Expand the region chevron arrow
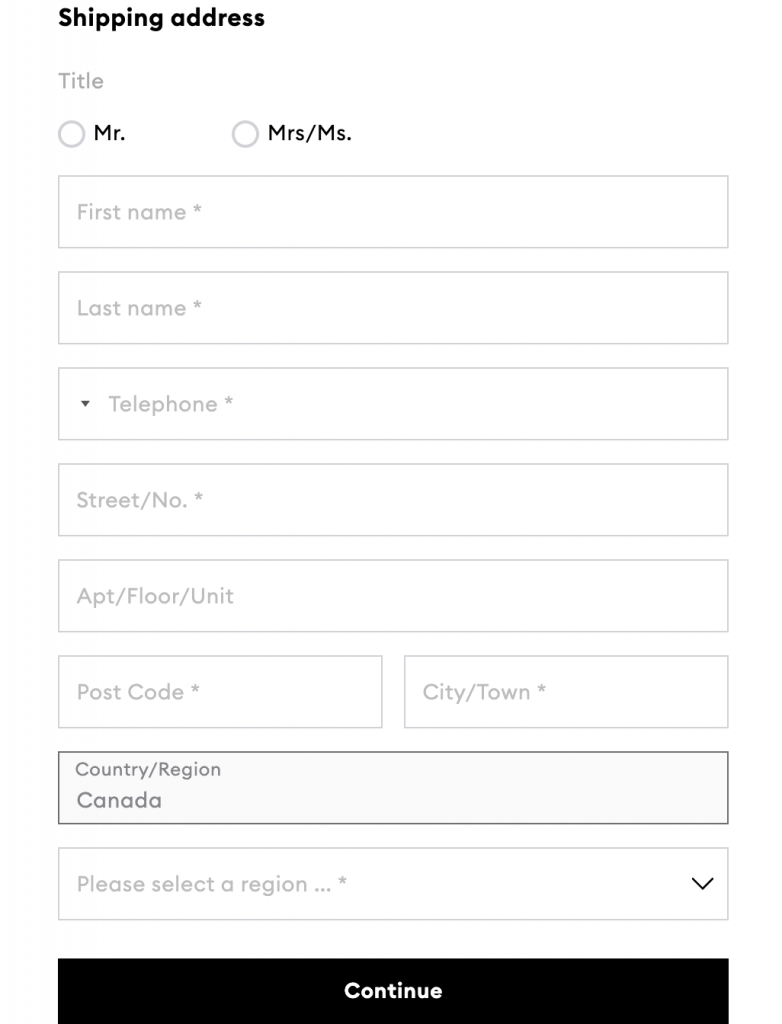The width and height of the screenshot is (782, 1024). 702,884
